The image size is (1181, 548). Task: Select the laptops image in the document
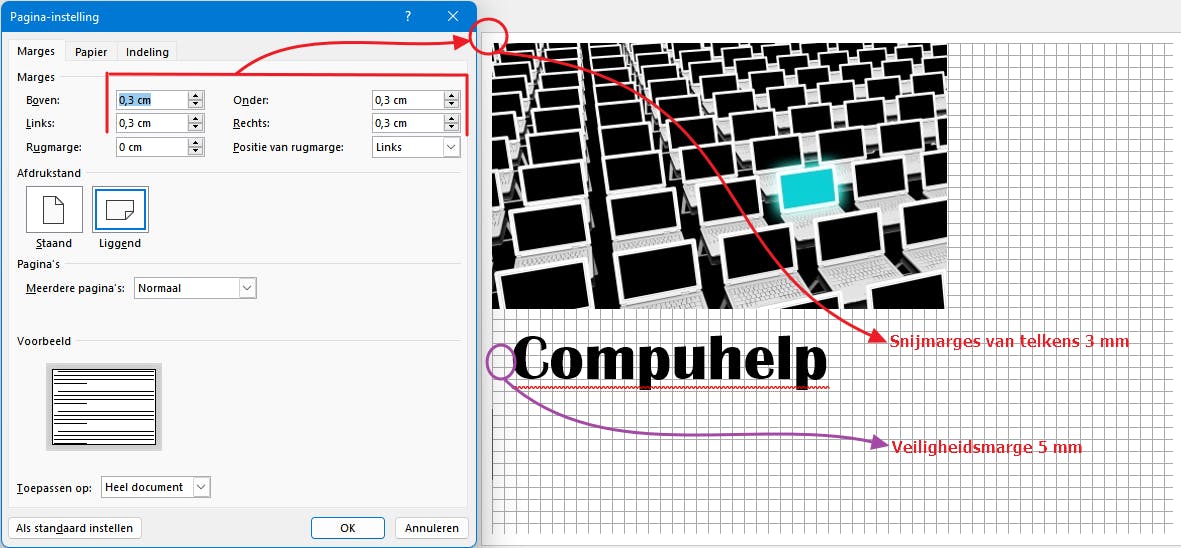pyautogui.click(x=719, y=176)
